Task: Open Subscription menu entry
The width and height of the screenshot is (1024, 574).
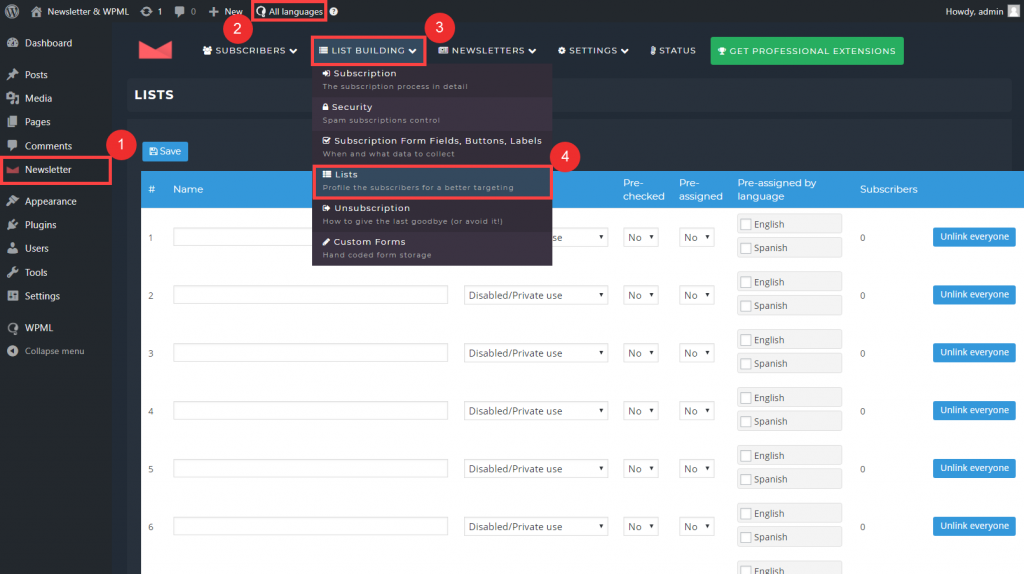Action: [x=432, y=80]
